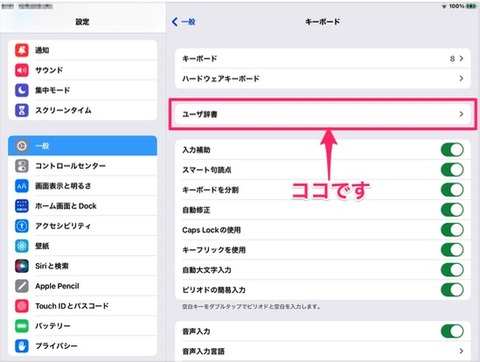This screenshot has height=362, width=480.
Task: Disable キーフリックを使用 switch
Action: (452, 250)
